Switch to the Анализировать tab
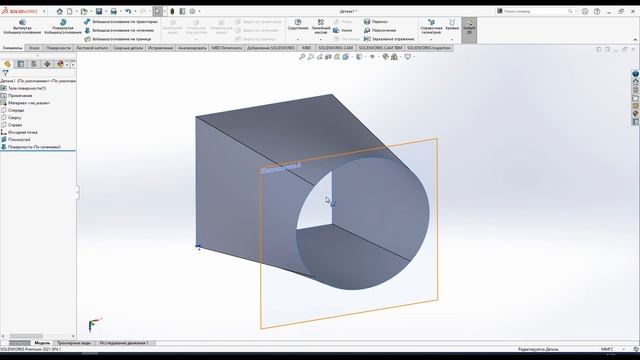This screenshot has height=360, width=640. pyautogui.click(x=192, y=48)
